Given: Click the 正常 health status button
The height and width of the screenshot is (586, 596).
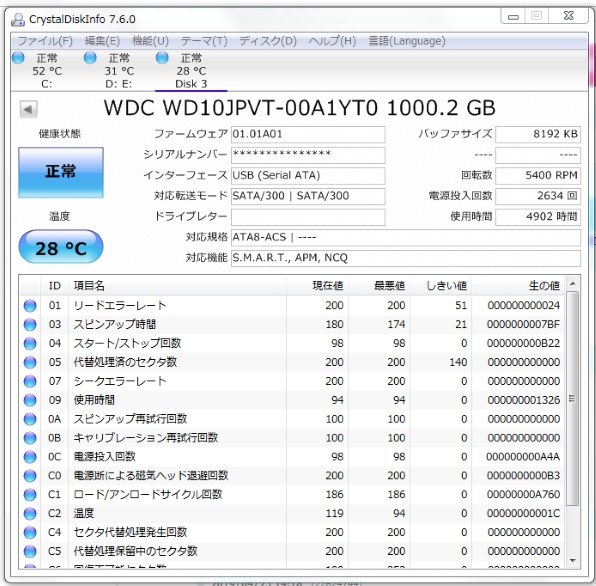Looking at the screenshot, I should [61, 173].
